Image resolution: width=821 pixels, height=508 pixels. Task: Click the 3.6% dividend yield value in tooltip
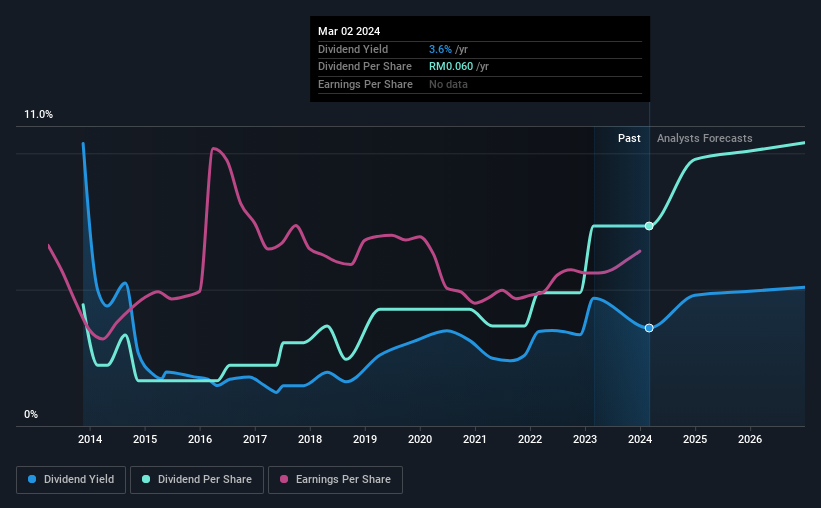[x=440, y=49]
